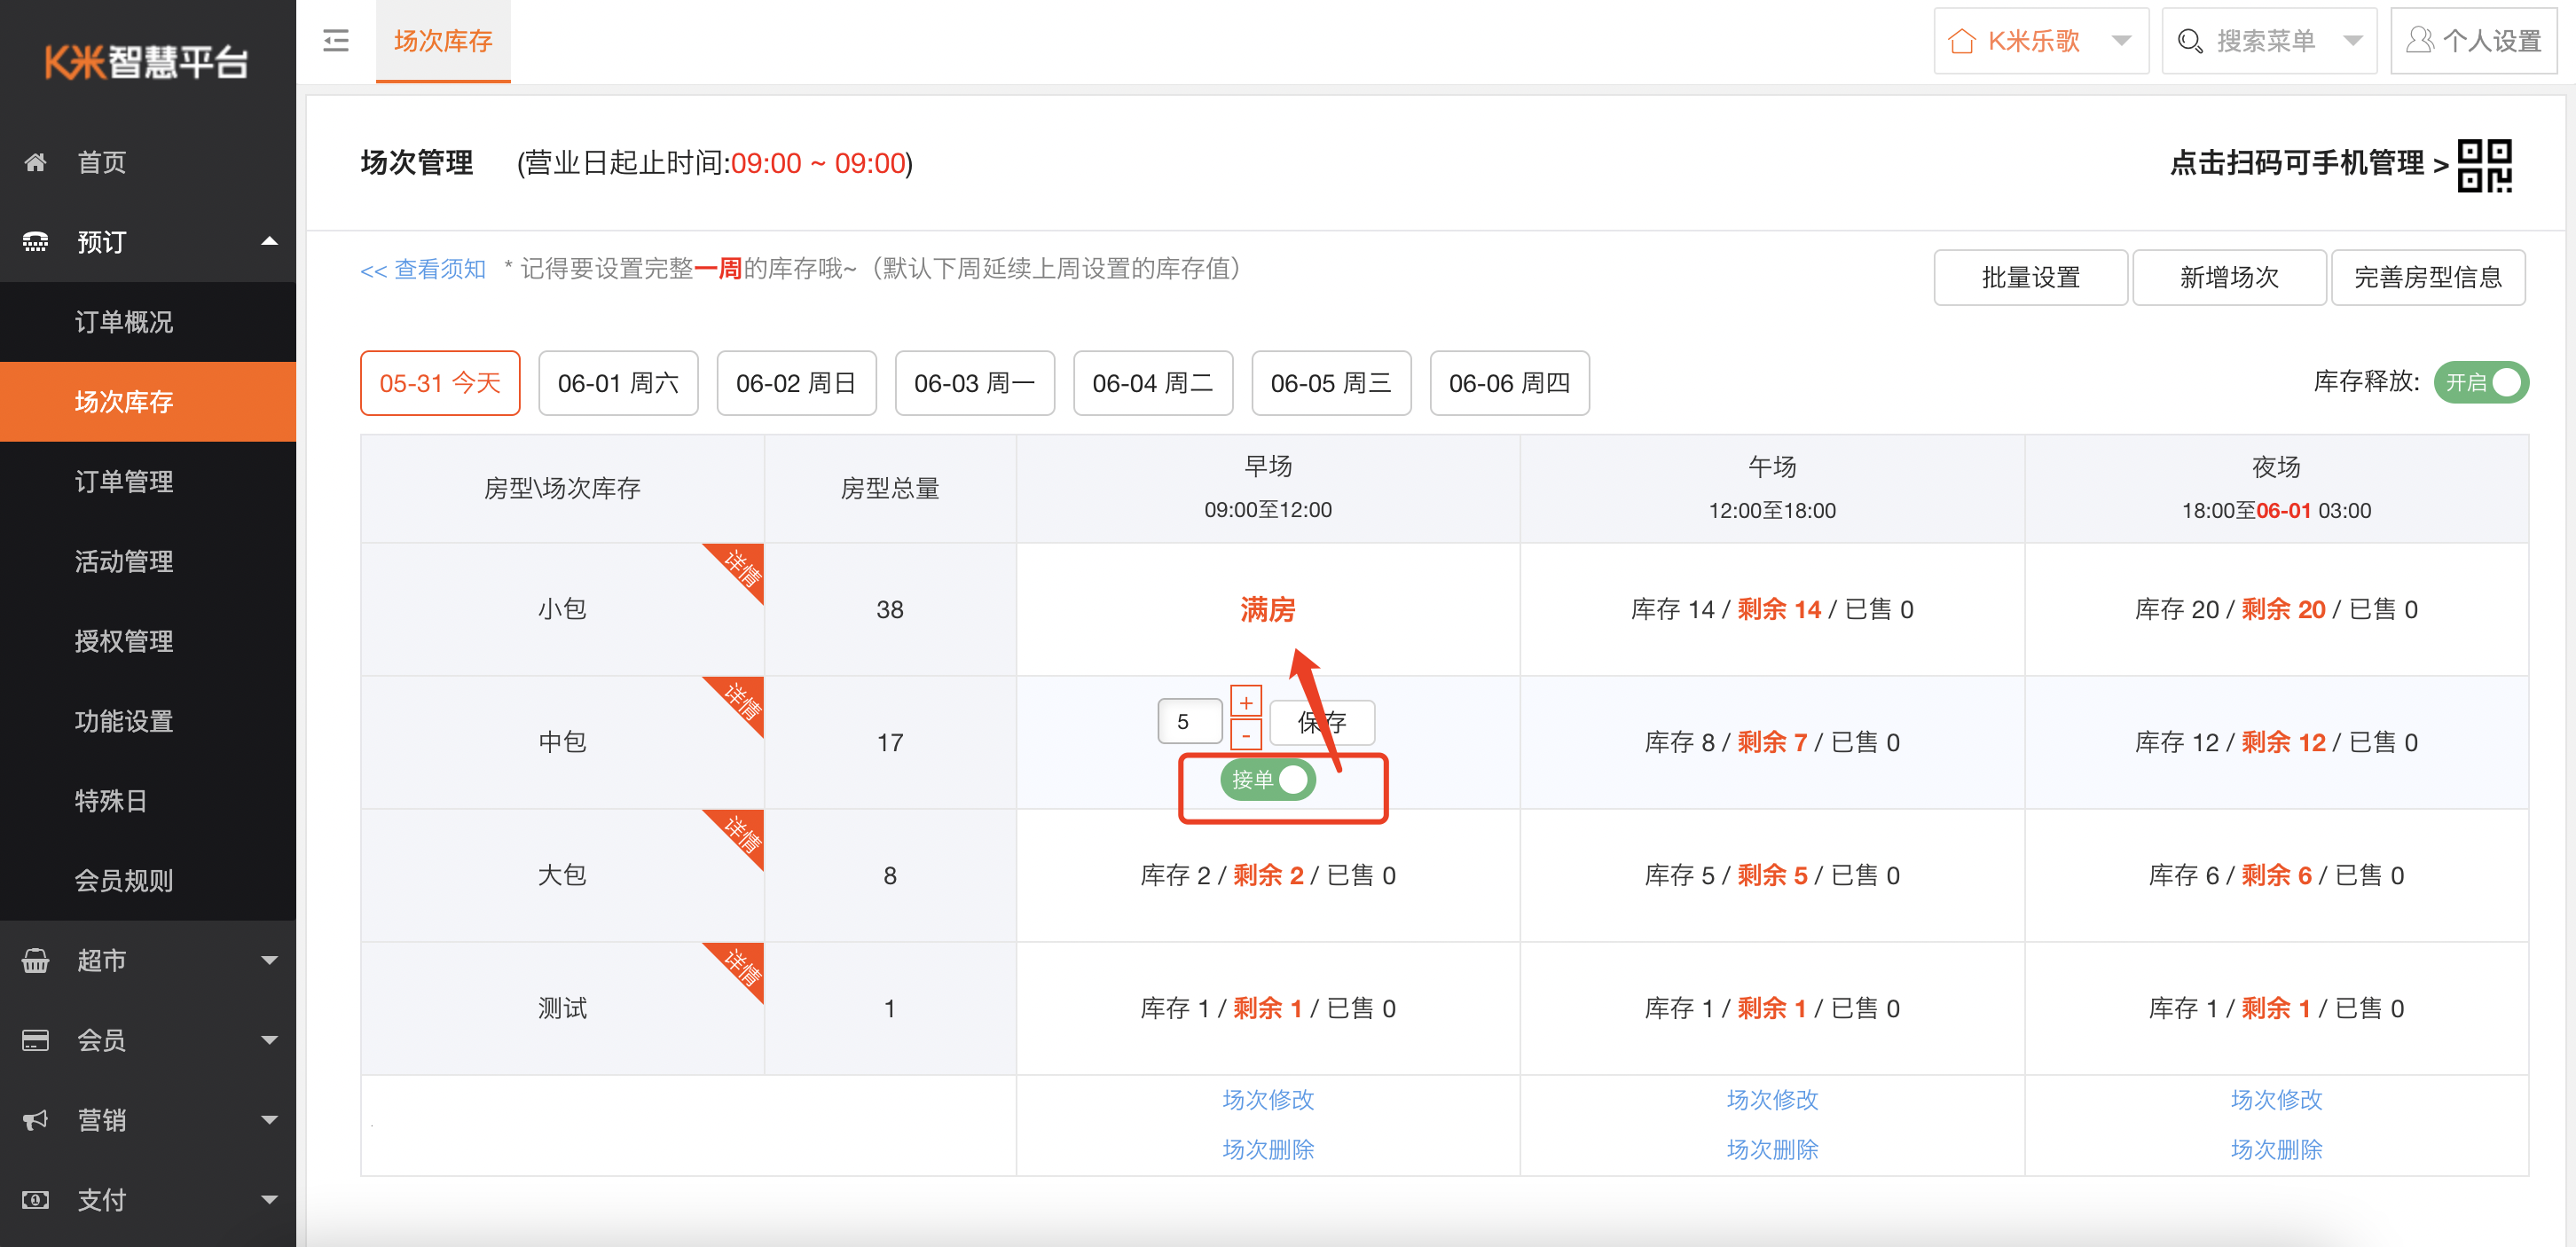Click the 预订 booking telephone icon
This screenshot has width=2576, height=1247.
coord(35,242)
